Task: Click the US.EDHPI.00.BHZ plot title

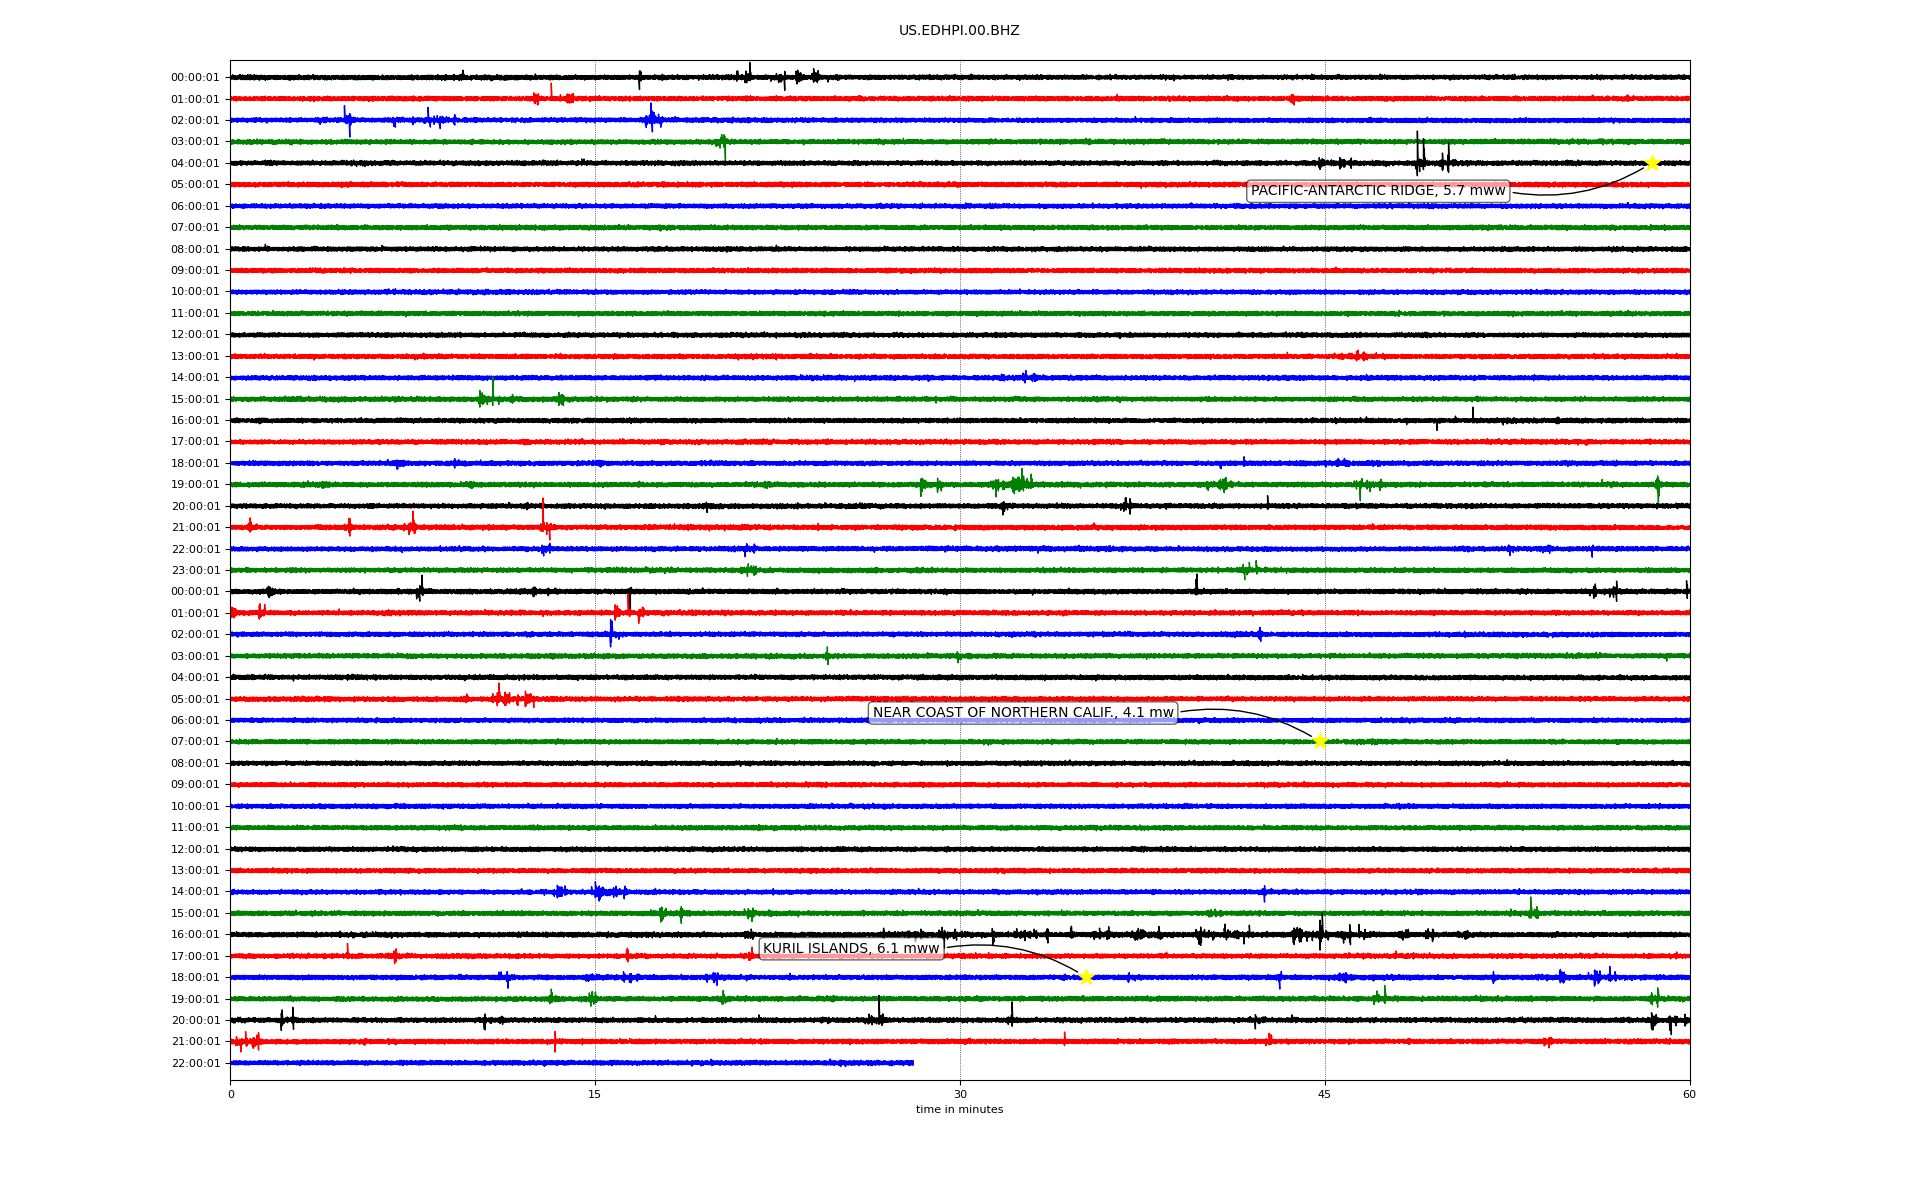Action: tap(959, 31)
